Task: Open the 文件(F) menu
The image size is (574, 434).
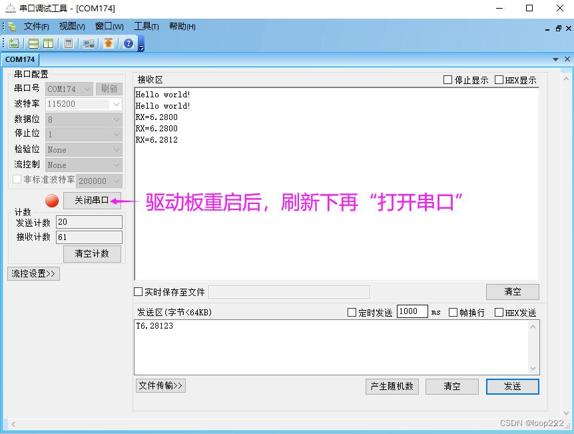Action: coord(36,26)
